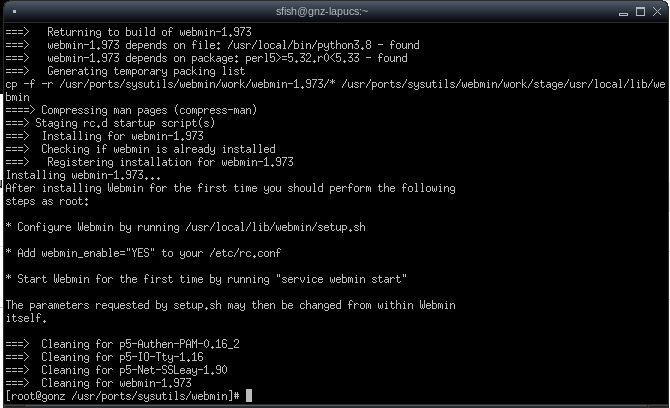Screen dimensions: 670x408
Task: Click the Generating temporary packing list line
Action: tap(126, 71)
